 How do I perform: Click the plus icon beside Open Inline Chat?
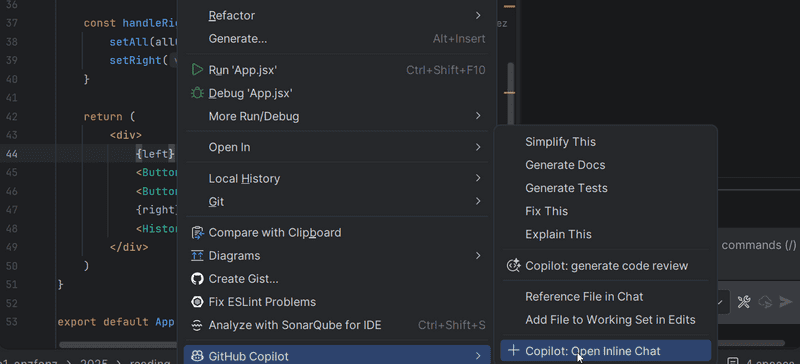514,351
